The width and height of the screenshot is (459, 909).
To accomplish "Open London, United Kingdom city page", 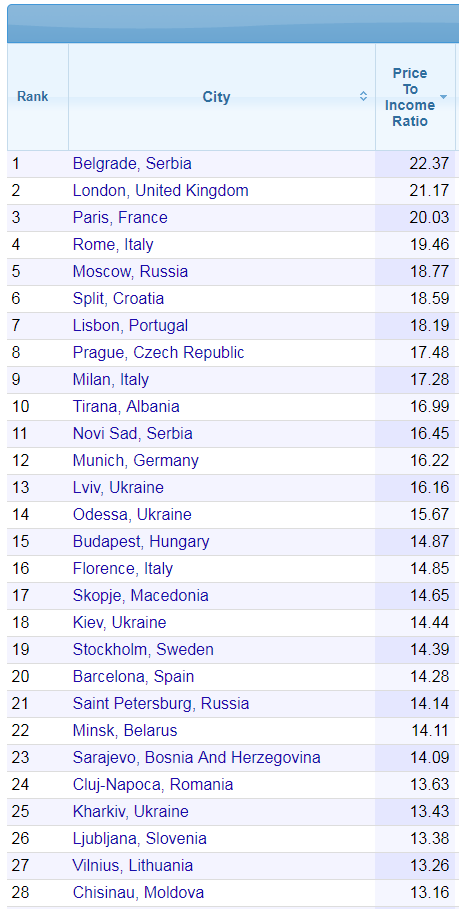I will click(161, 191).
